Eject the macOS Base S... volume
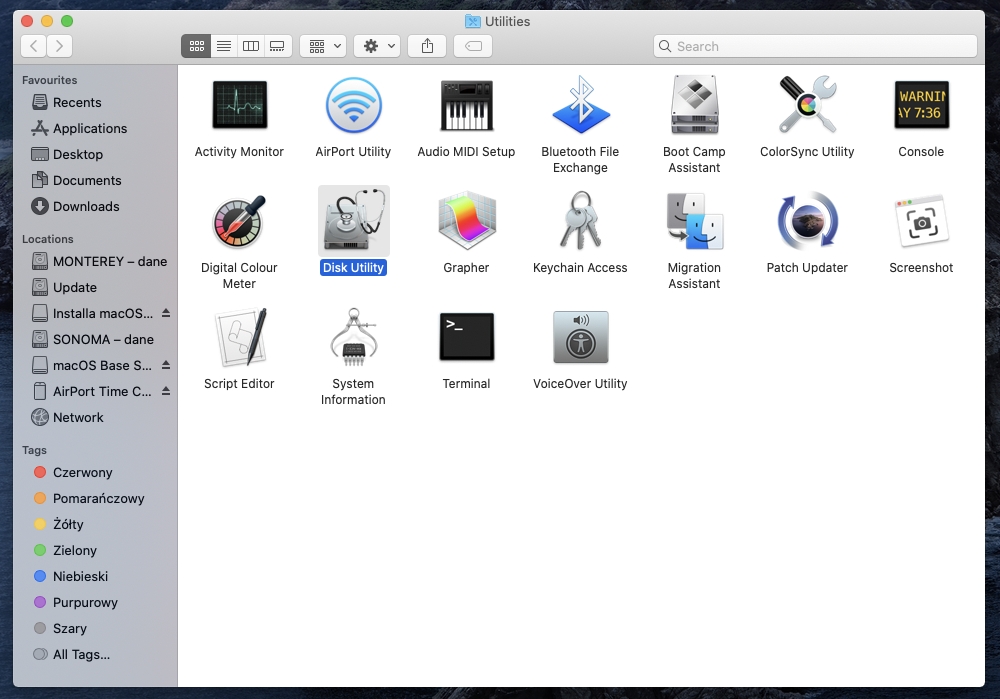This screenshot has width=1000, height=699. coord(166,365)
